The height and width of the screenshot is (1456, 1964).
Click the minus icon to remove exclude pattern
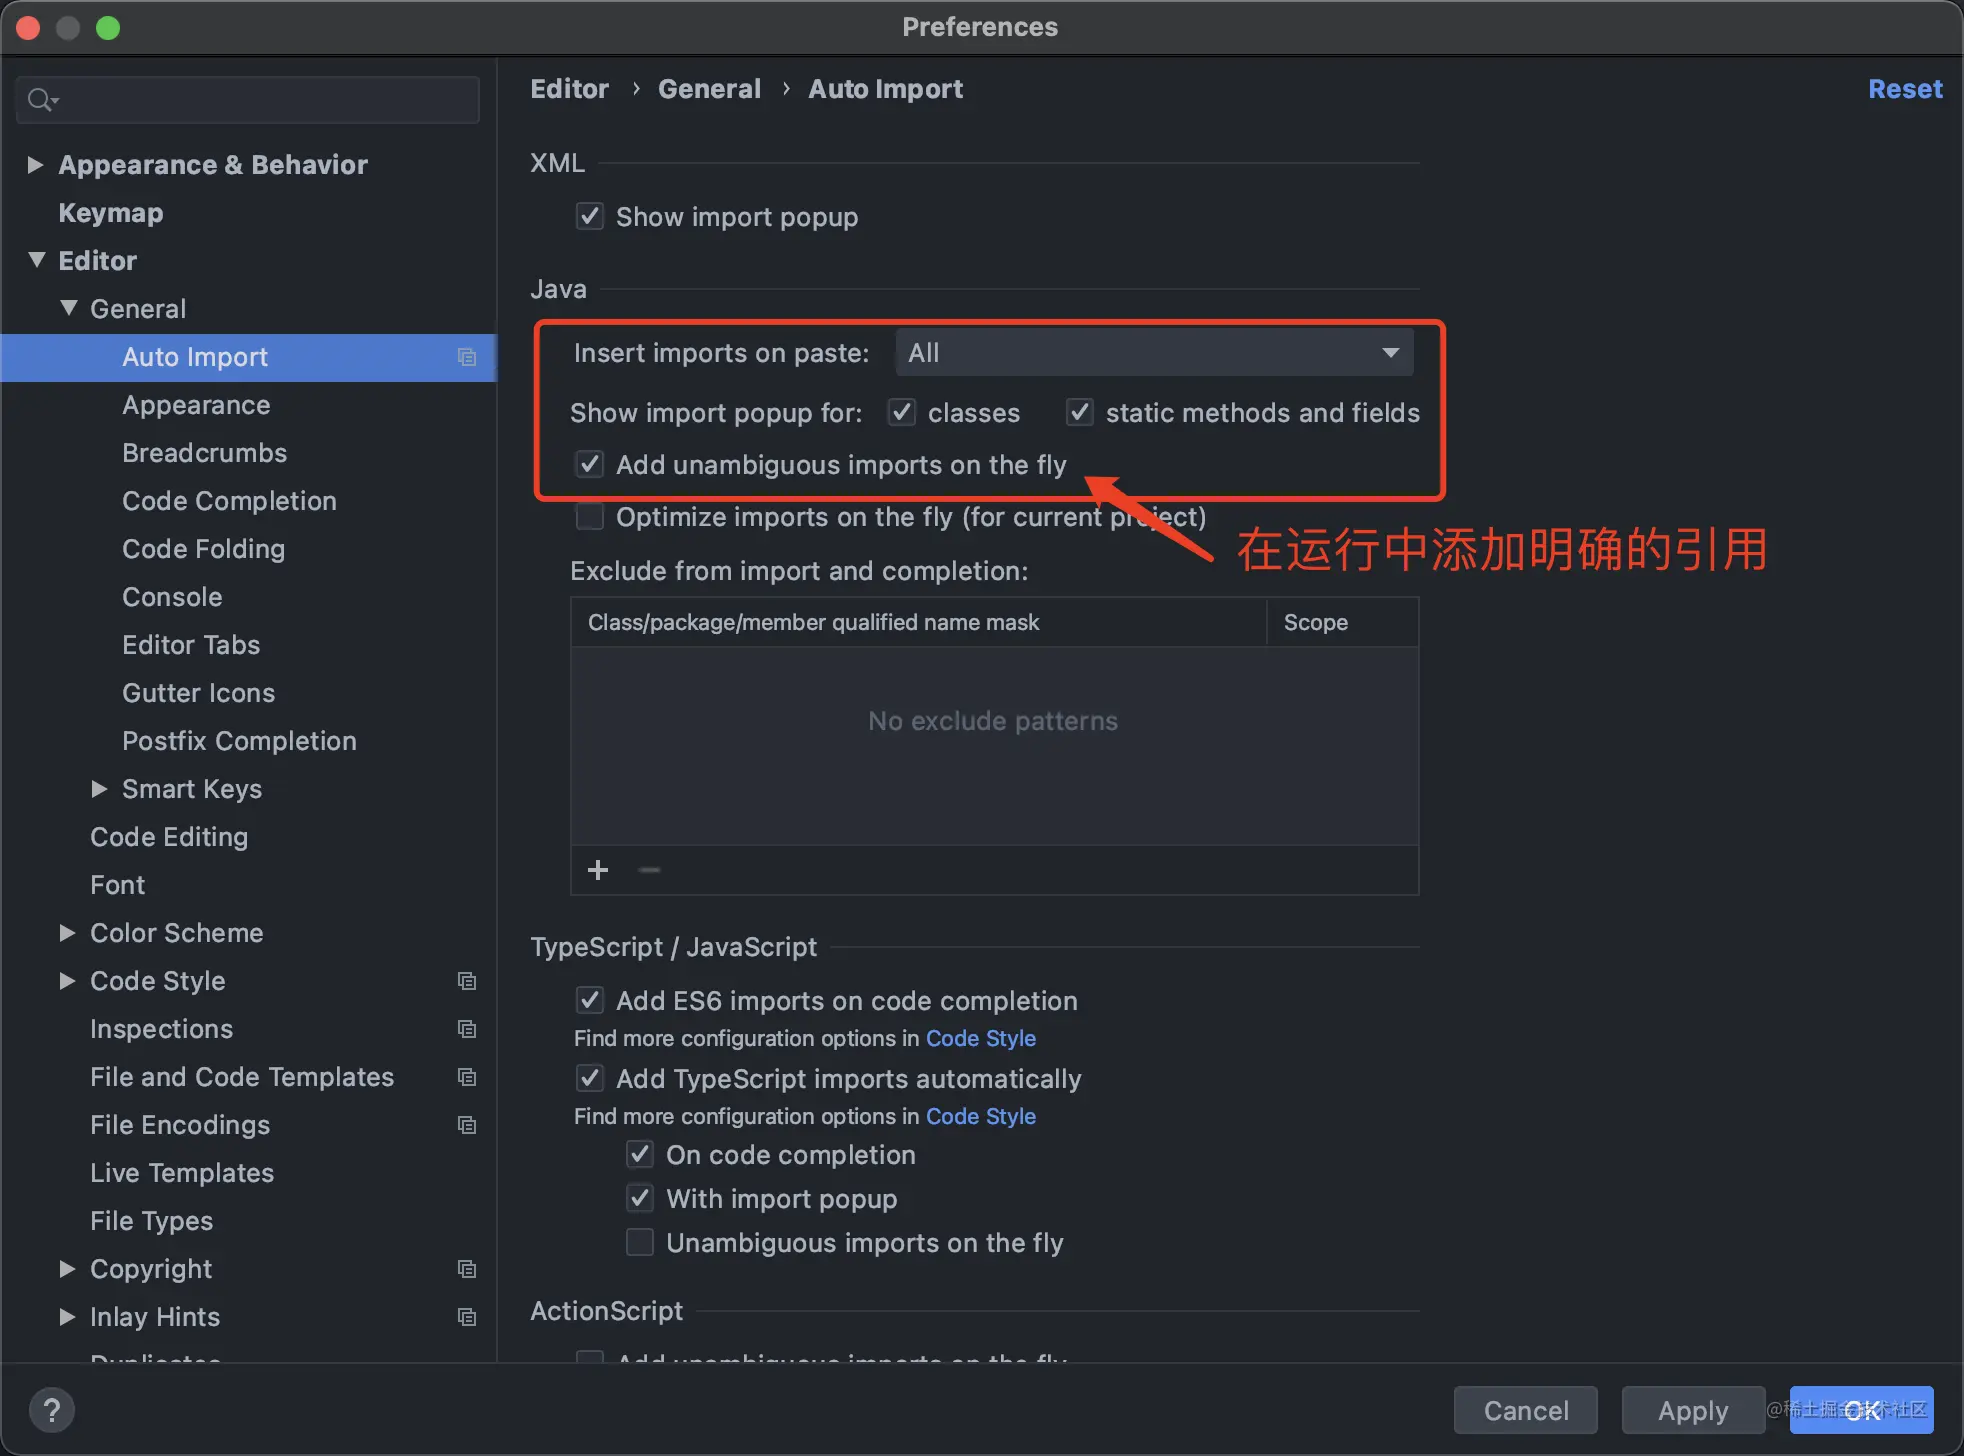click(649, 870)
